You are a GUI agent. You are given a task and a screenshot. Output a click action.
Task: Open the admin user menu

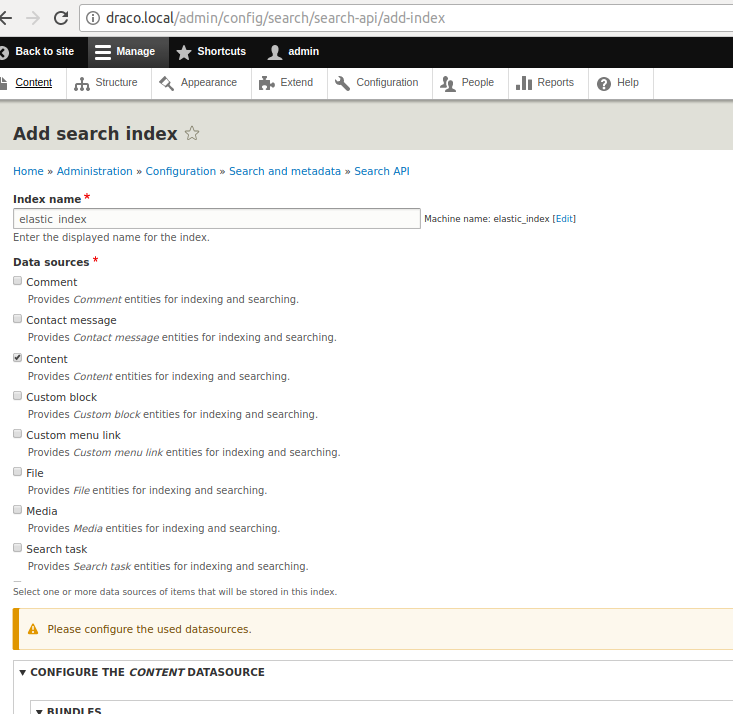[x=294, y=52]
